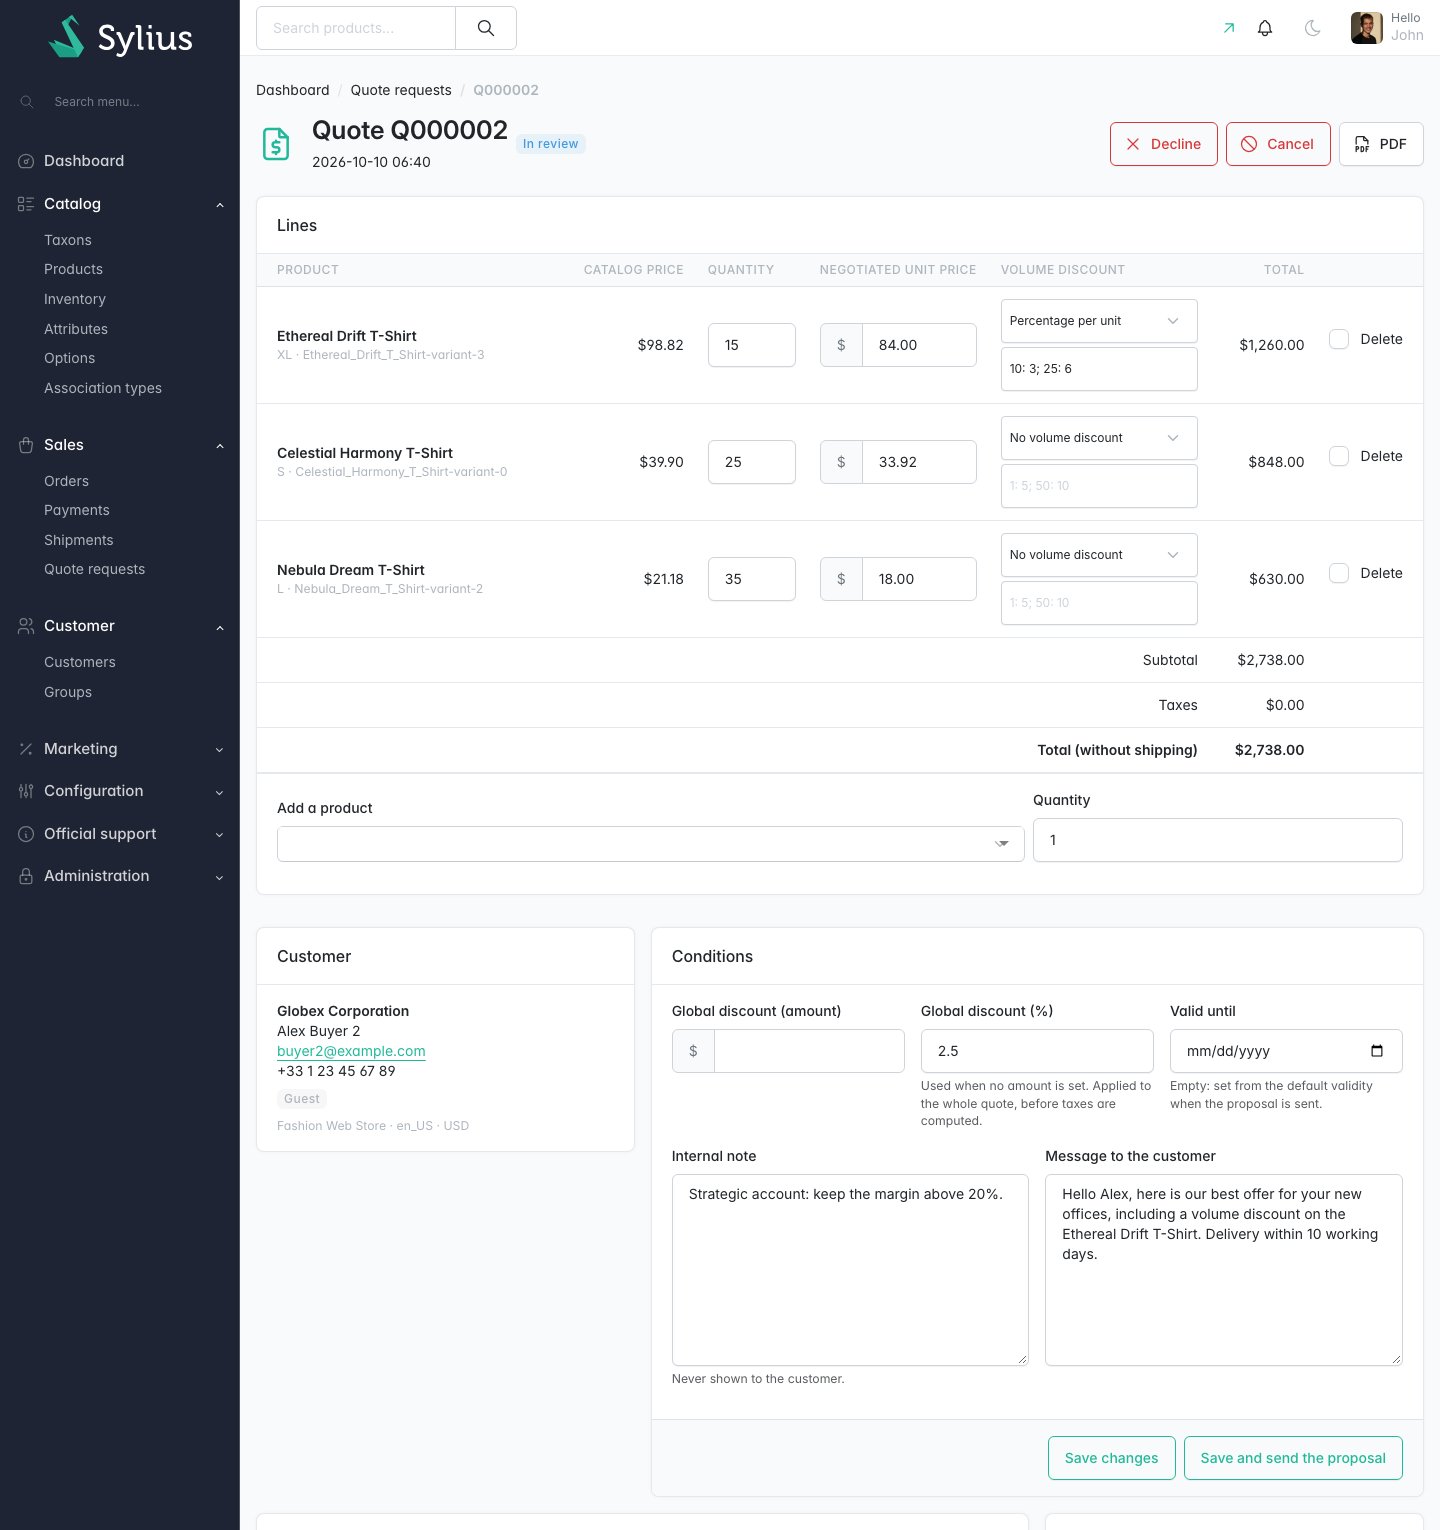The image size is (1440, 1530).
Task: Click the Sales bag icon
Action: click(x=26, y=445)
